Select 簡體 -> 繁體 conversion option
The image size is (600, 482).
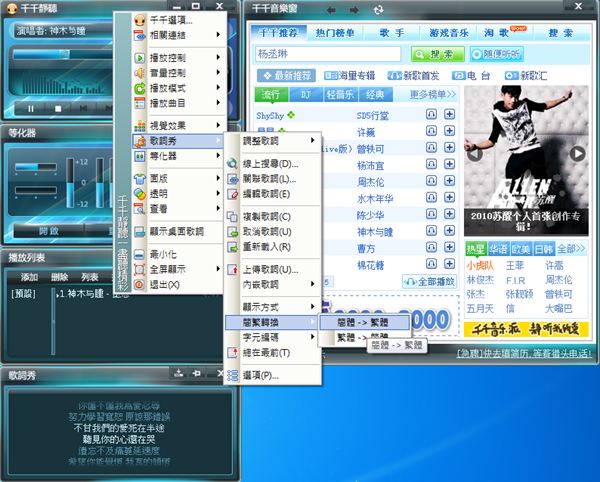click(360, 323)
